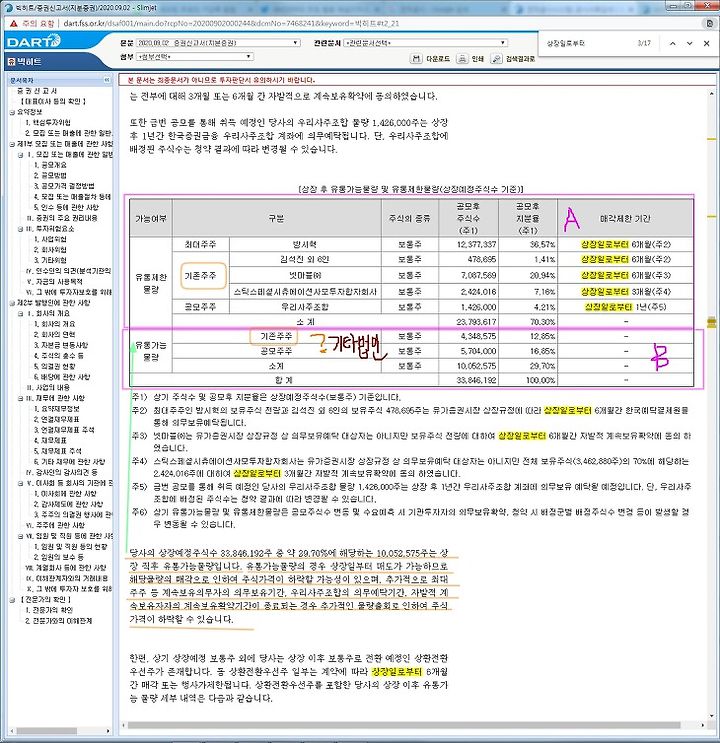Click the warning icon beside 주의 요함
The height and width of the screenshot is (743, 720).
pos(13,23)
